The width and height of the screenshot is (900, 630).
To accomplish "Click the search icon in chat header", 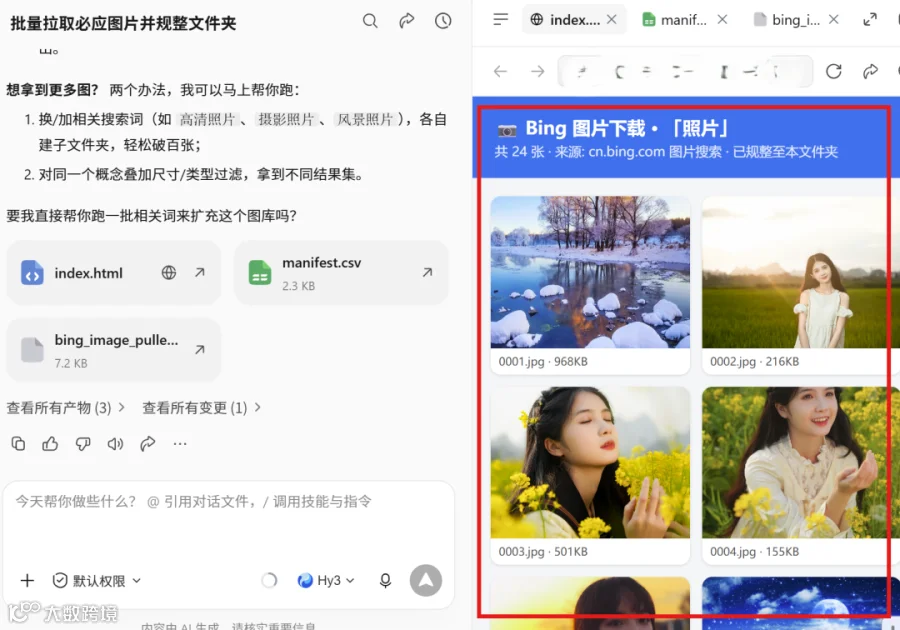I will (370, 21).
